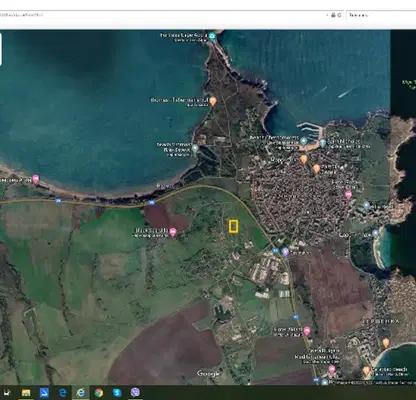Launch Google Chrome from the taskbar
This screenshot has height=400, width=416.
point(98,393)
